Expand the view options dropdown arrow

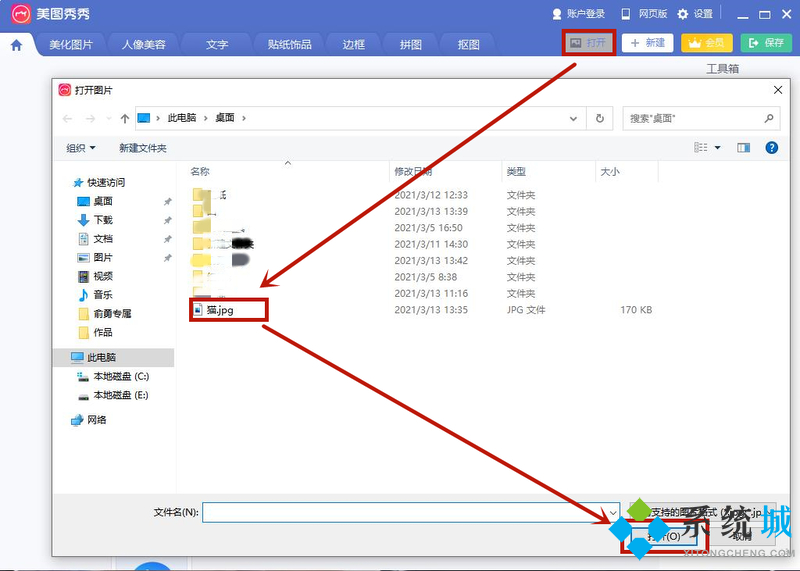(717, 147)
